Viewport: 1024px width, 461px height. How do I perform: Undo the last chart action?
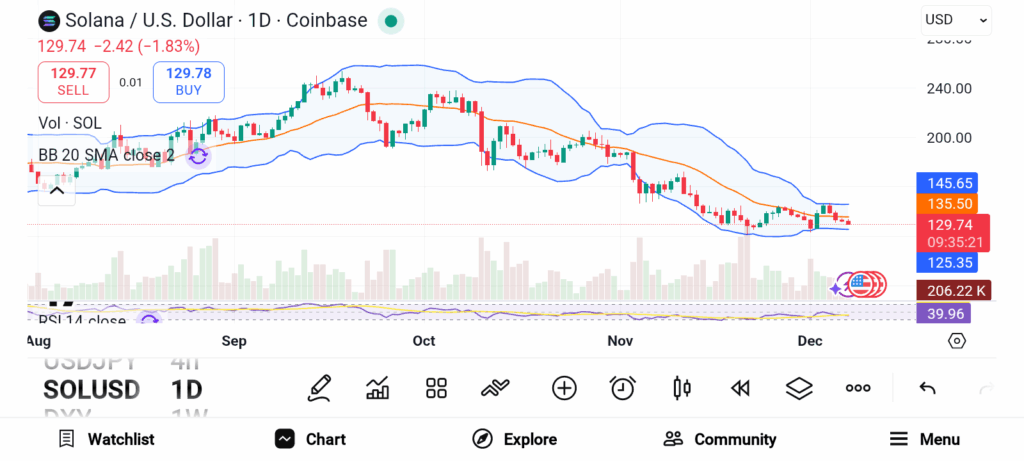tap(927, 388)
